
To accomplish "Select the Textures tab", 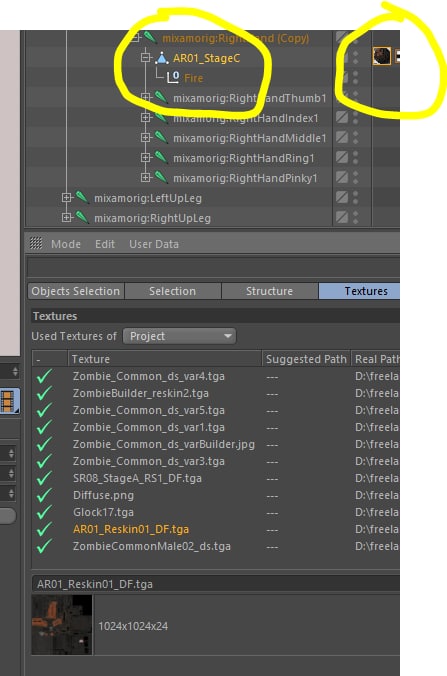I will tap(359, 291).
